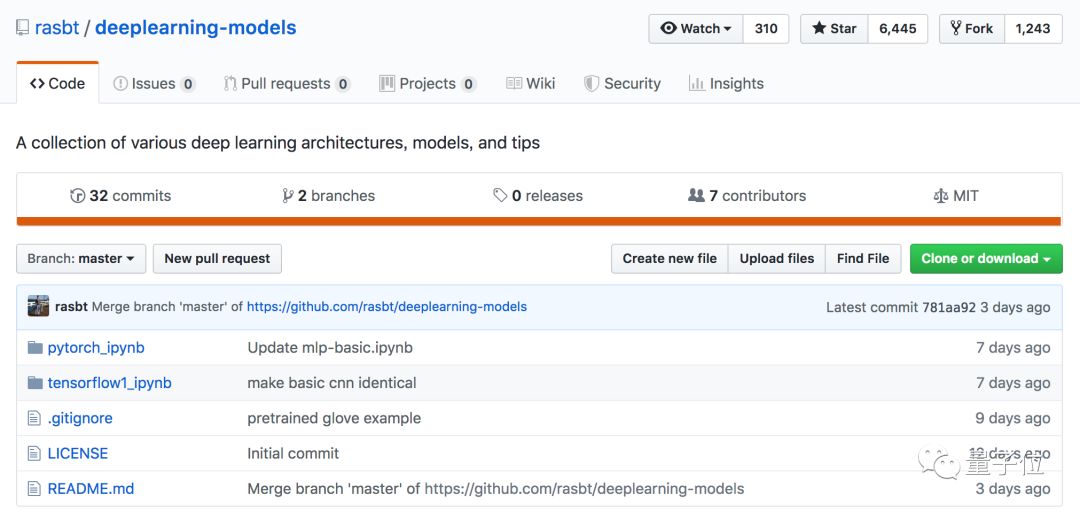Click the README.md file icon
Screen dimensions: 1080x511
(x=35, y=489)
